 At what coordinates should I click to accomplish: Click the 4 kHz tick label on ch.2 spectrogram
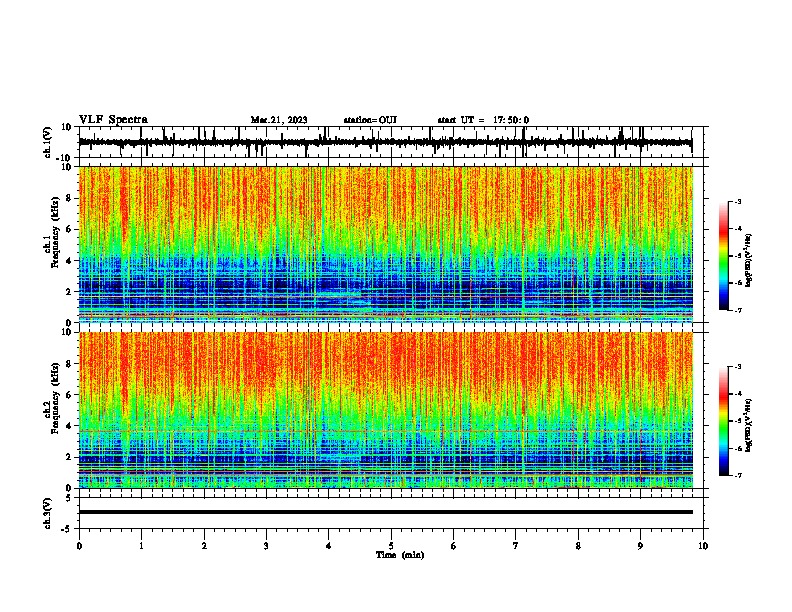[69, 426]
